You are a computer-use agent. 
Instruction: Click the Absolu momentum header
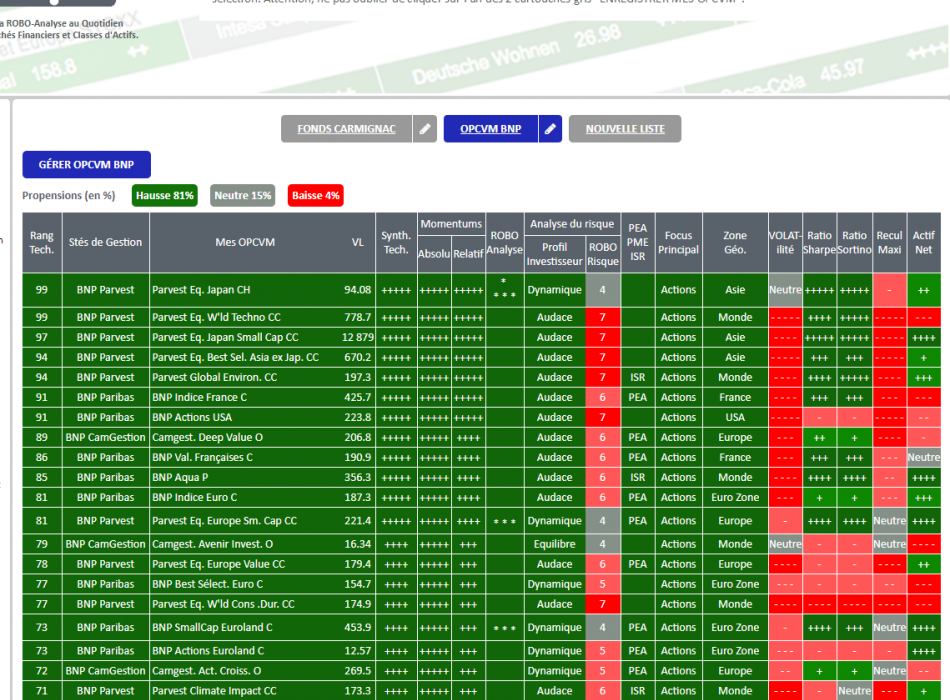(x=434, y=254)
